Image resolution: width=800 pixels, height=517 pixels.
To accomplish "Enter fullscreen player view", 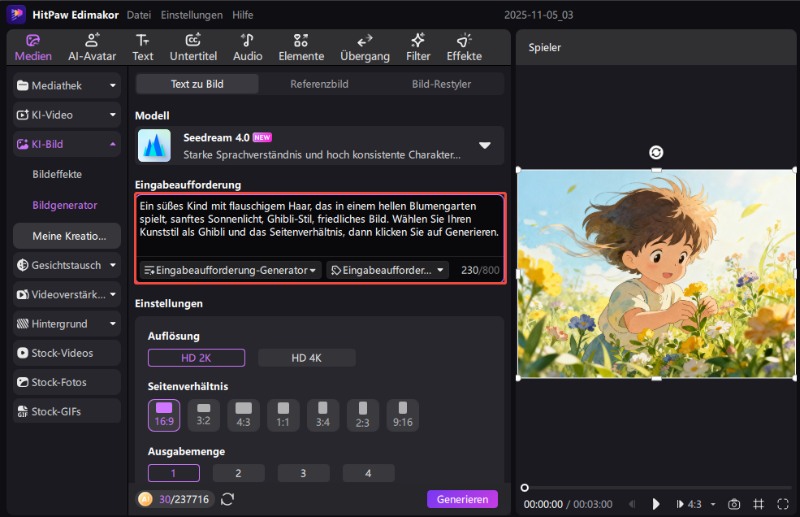I will click(x=783, y=504).
